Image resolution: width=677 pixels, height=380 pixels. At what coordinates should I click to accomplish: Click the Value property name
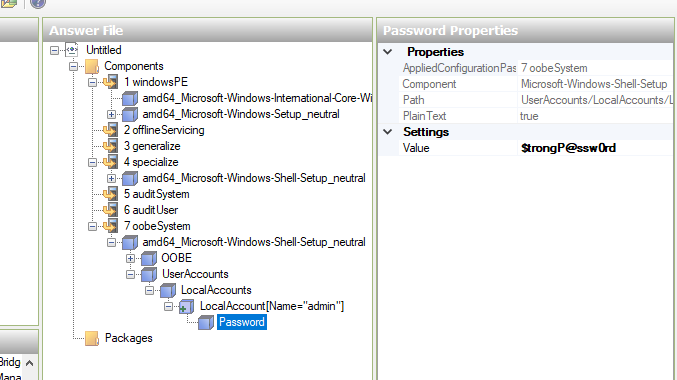click(x=416, y=148)
